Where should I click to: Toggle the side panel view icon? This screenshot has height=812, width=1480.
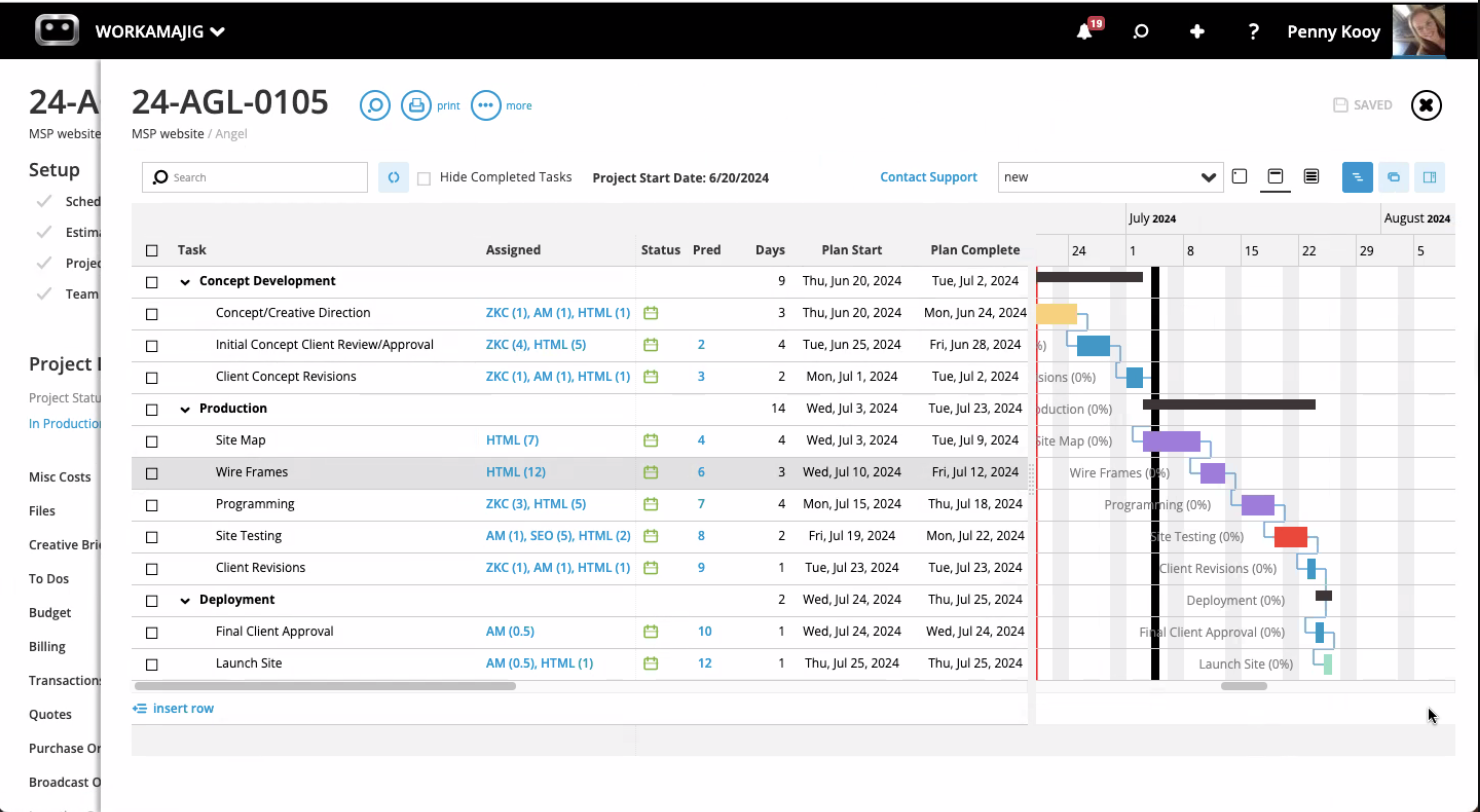(x=1429, y=177)
